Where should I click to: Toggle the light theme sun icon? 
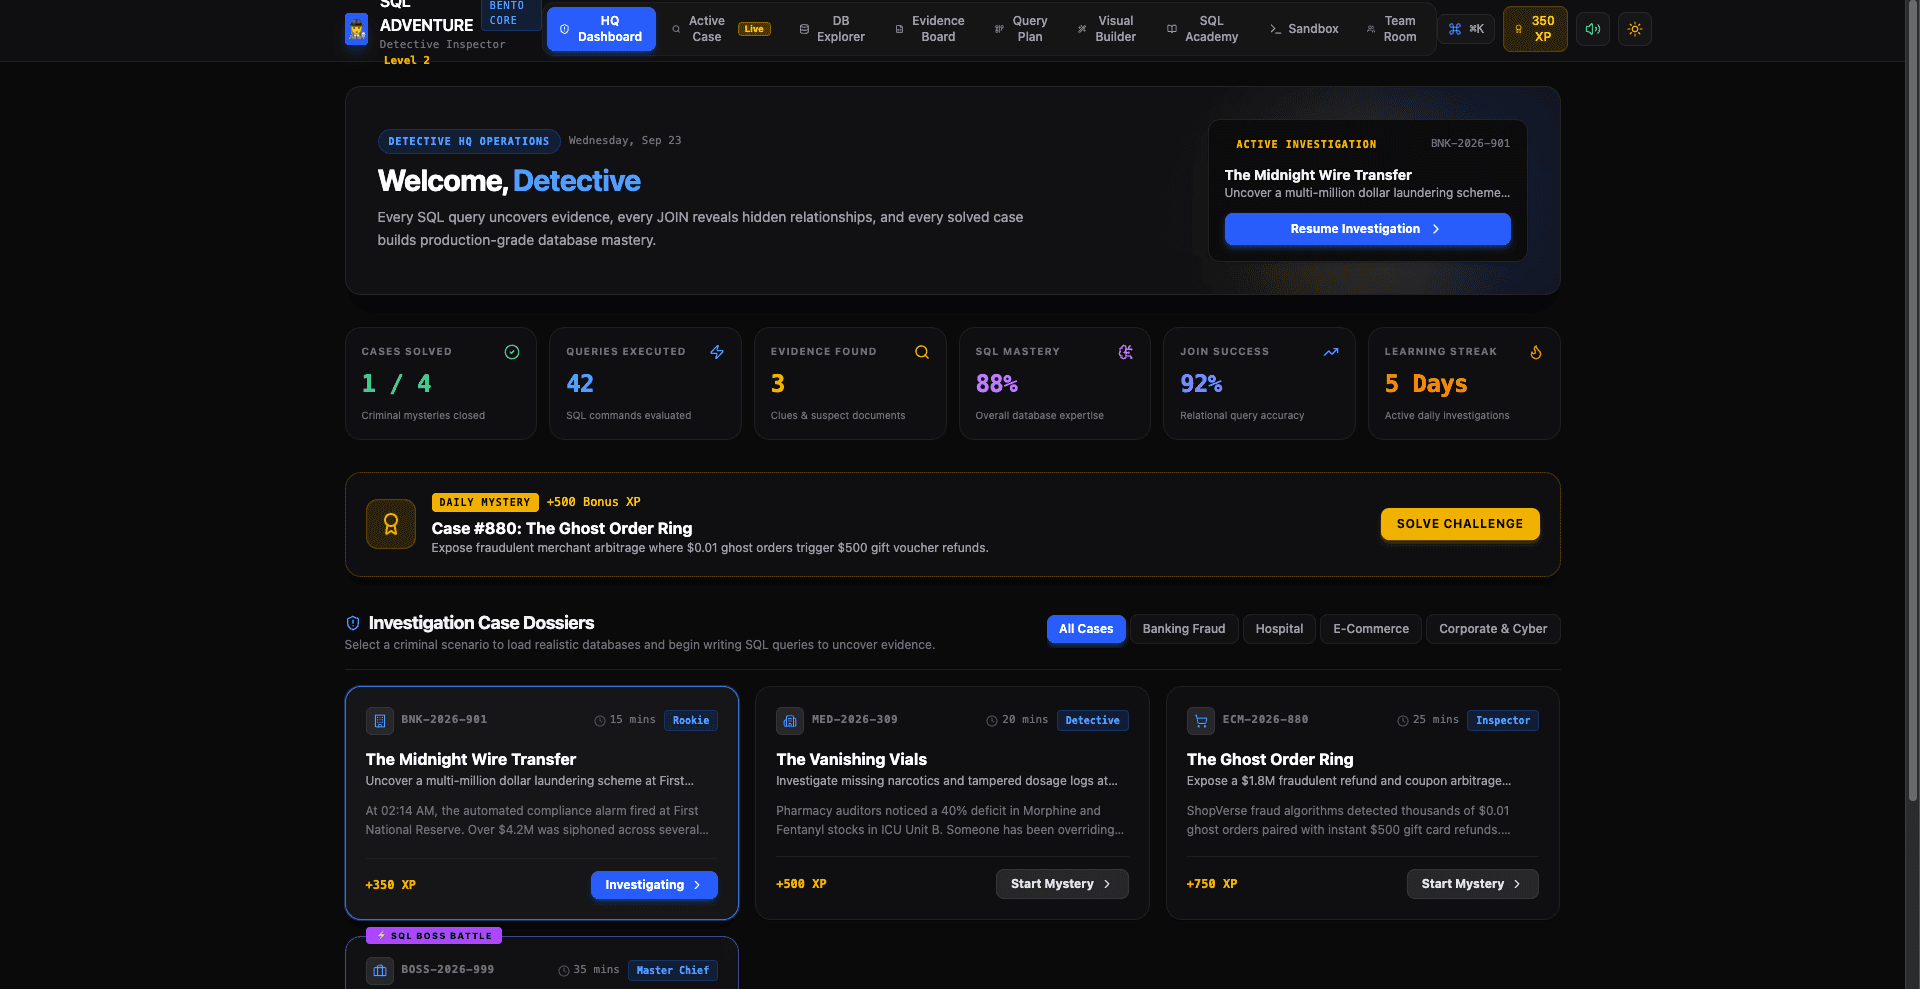point(1635,29)
